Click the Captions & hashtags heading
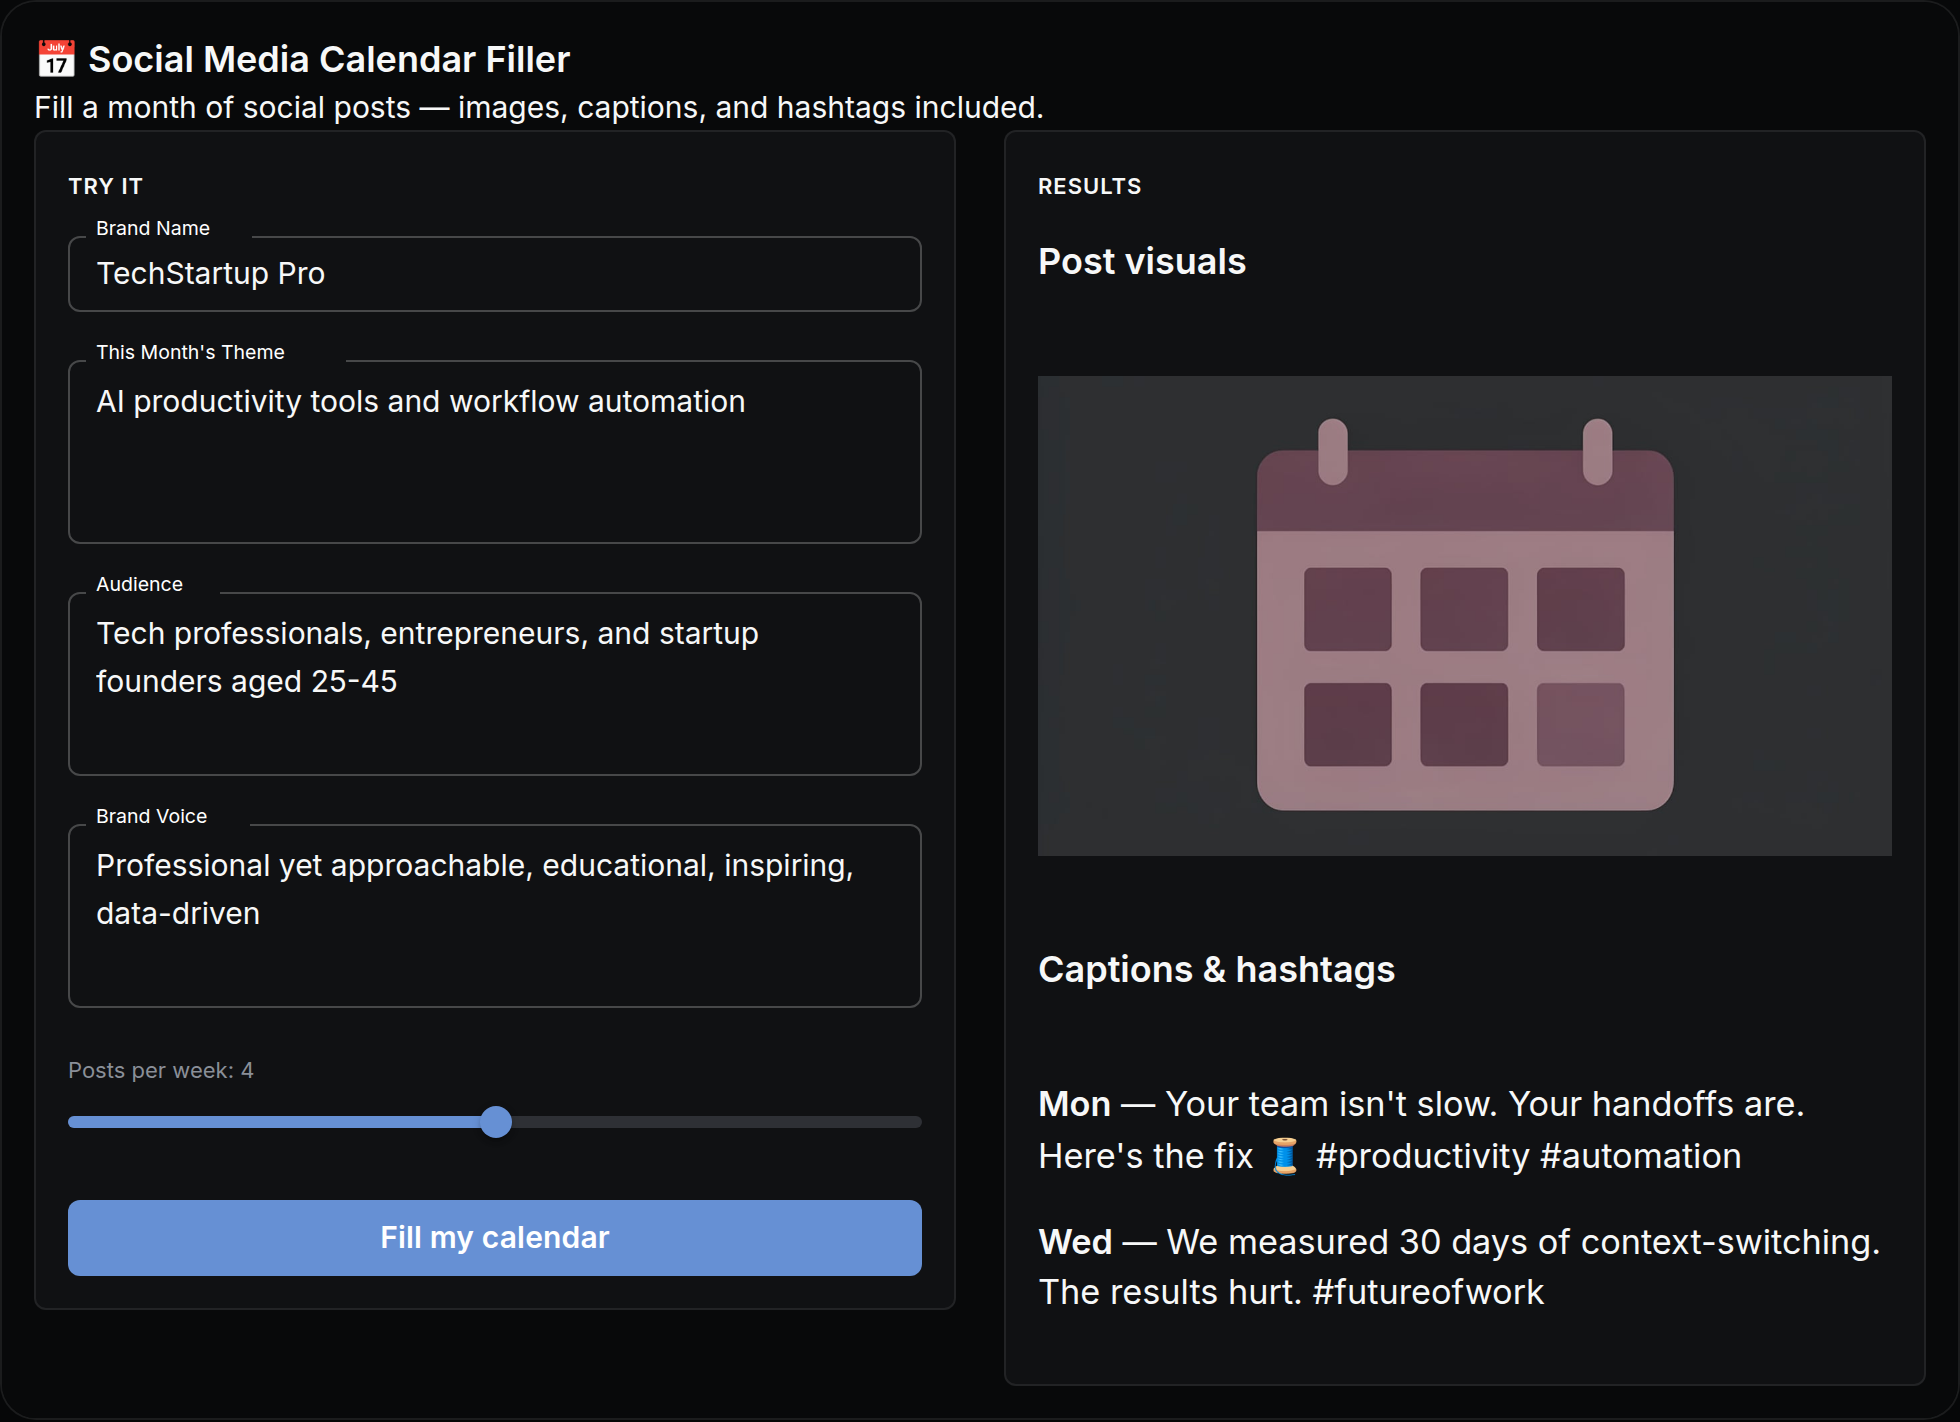 tap(1216, 969)
